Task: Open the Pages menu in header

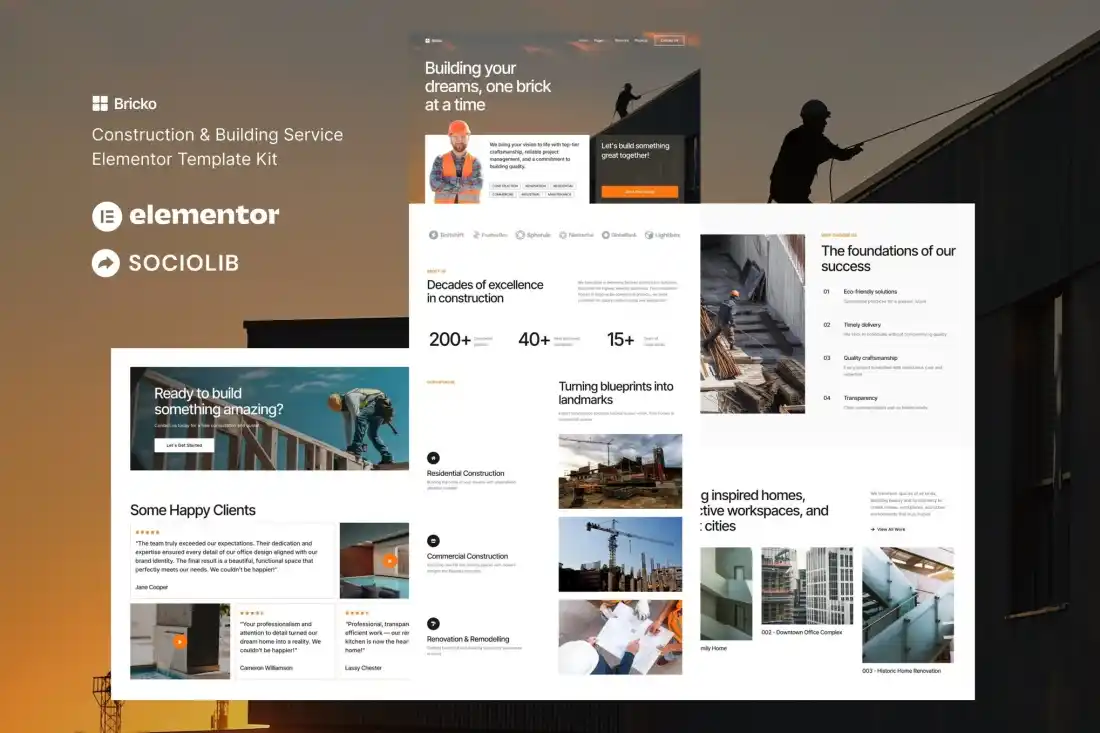Action: click(x=600, y=41)
